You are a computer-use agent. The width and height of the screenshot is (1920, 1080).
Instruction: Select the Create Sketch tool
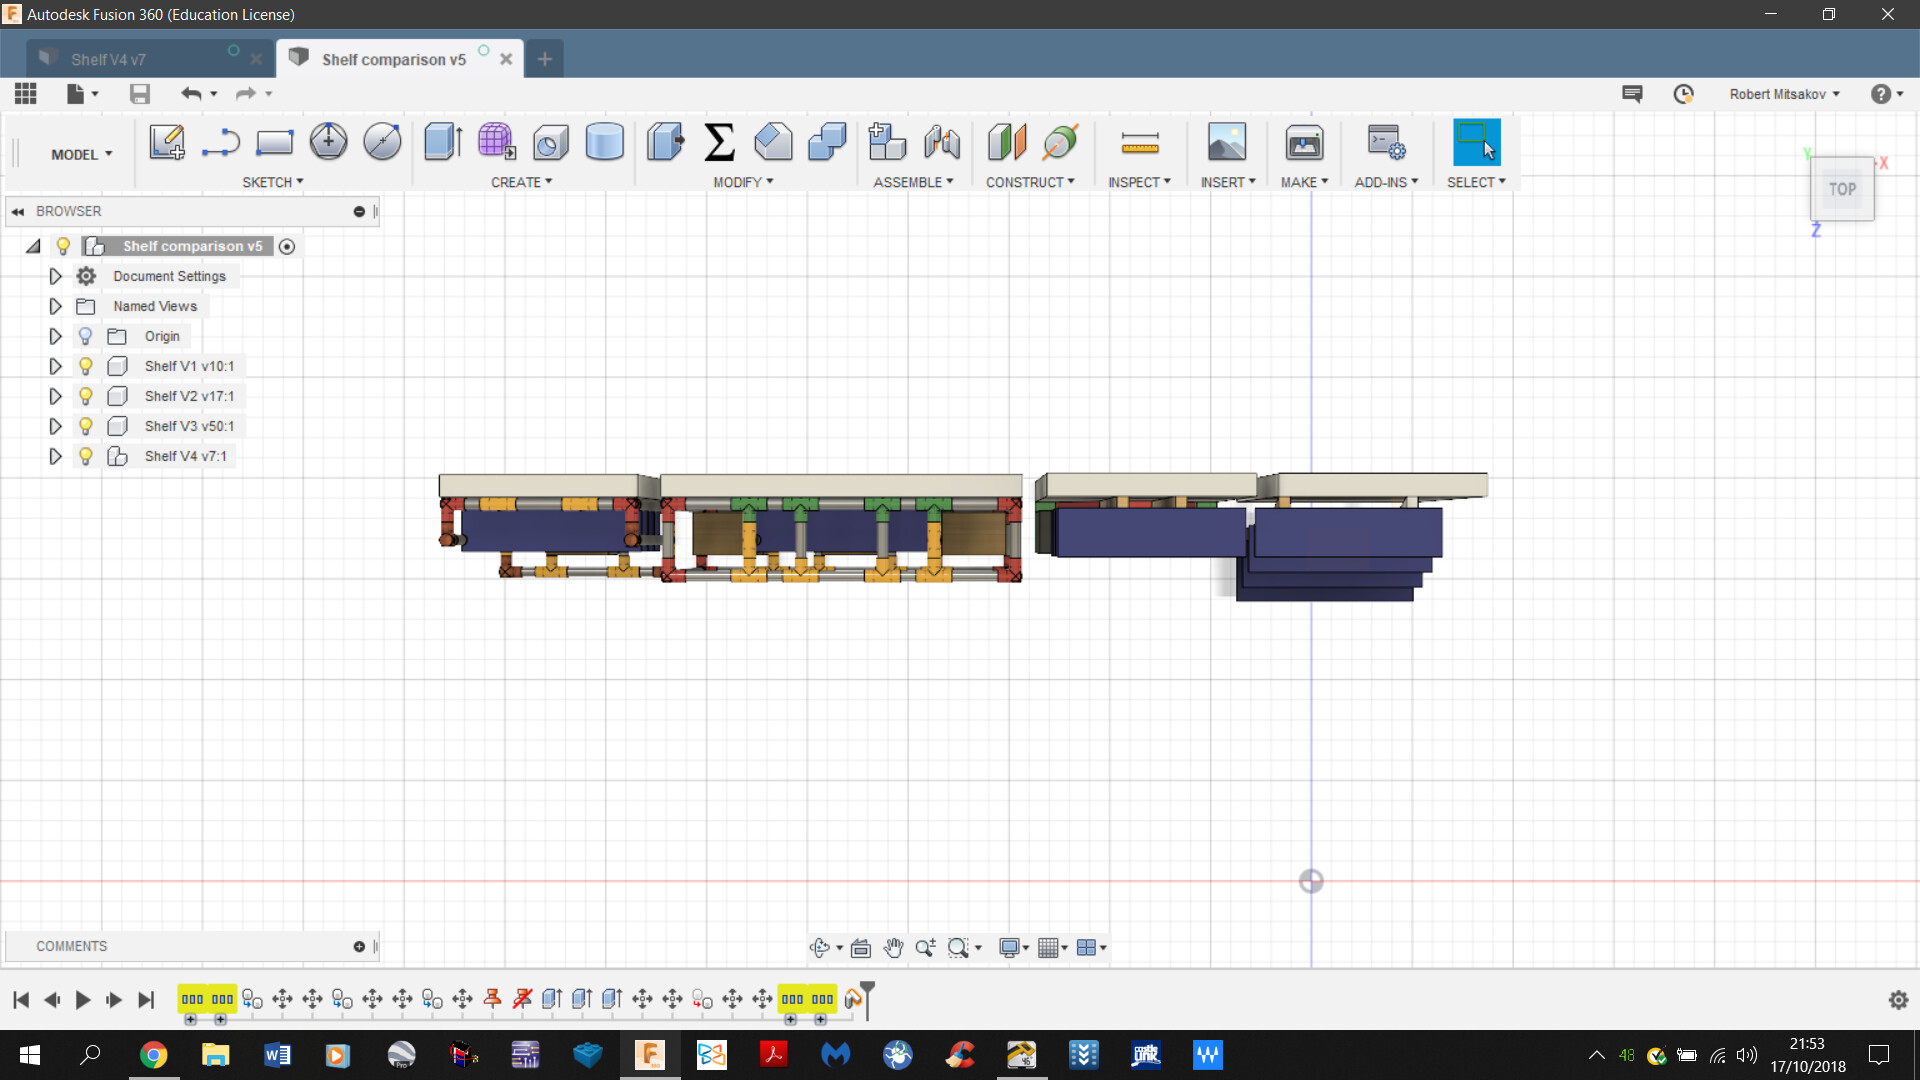tap(167, 142)
